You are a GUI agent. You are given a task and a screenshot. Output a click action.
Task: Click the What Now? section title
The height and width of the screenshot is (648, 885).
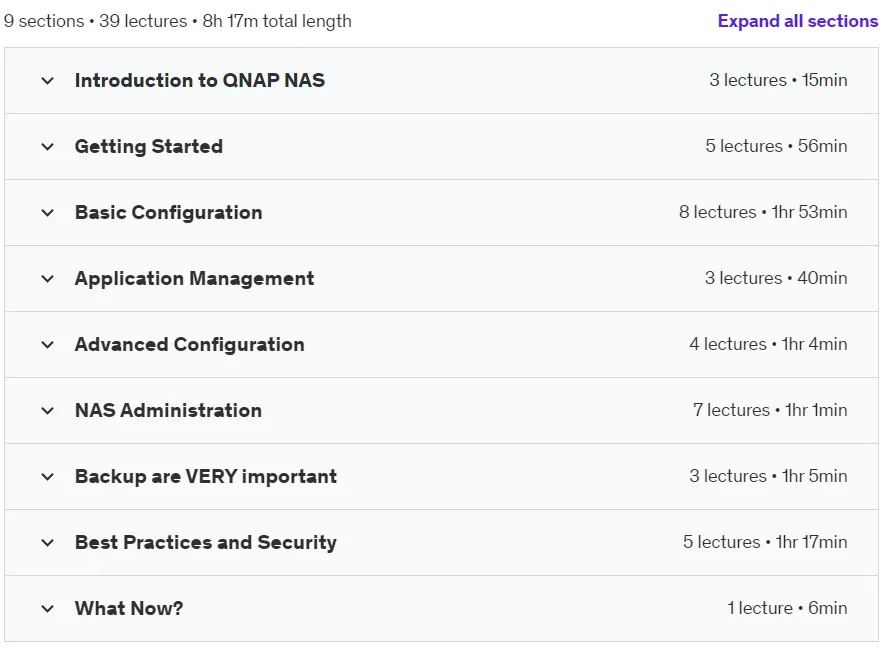click(129, 608)
